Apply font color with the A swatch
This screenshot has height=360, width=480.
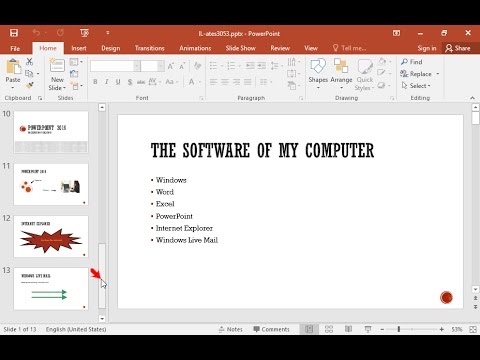[192, 82]
